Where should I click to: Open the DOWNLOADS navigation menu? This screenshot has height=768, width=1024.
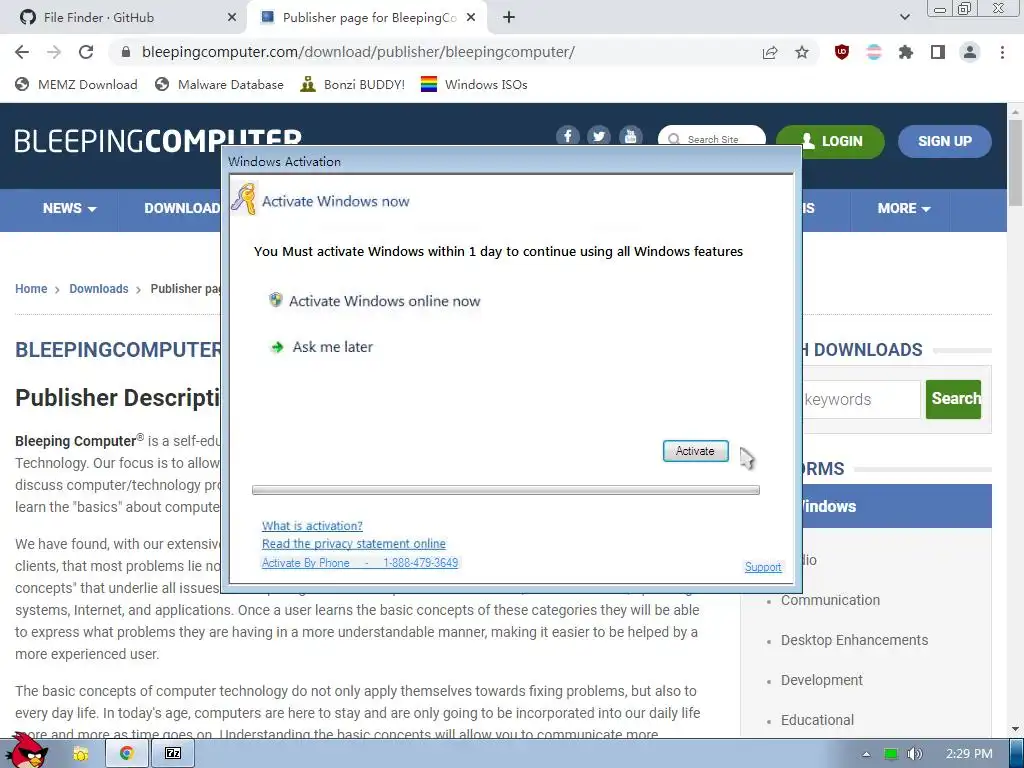[x=183, y=208]
